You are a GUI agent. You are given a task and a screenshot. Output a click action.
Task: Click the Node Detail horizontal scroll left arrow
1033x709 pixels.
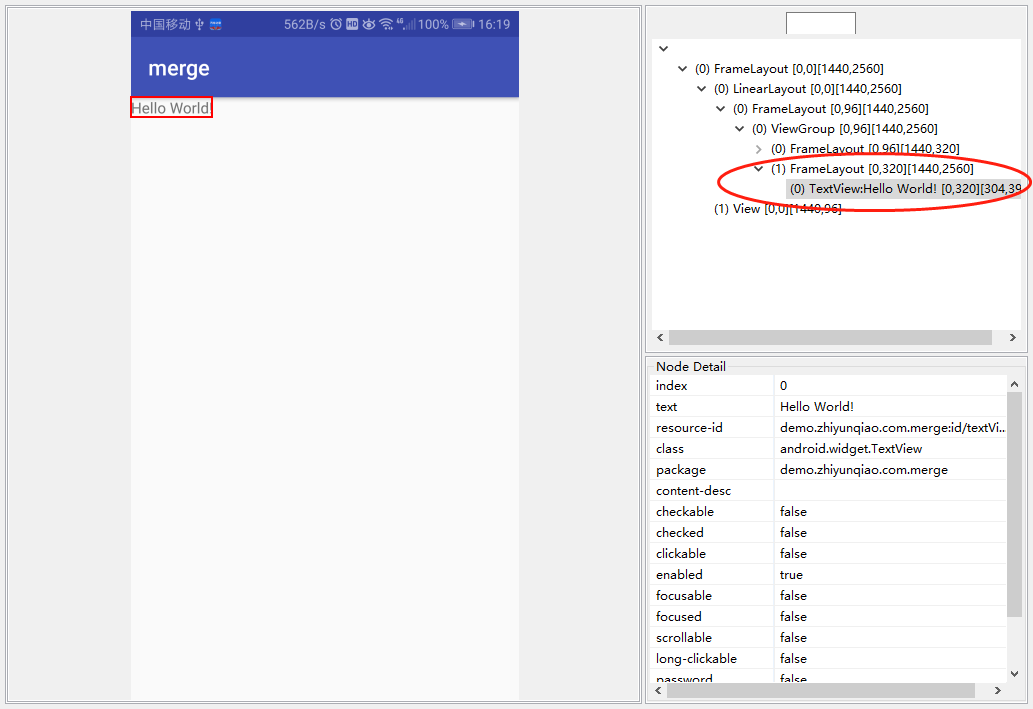click(658, 691)
